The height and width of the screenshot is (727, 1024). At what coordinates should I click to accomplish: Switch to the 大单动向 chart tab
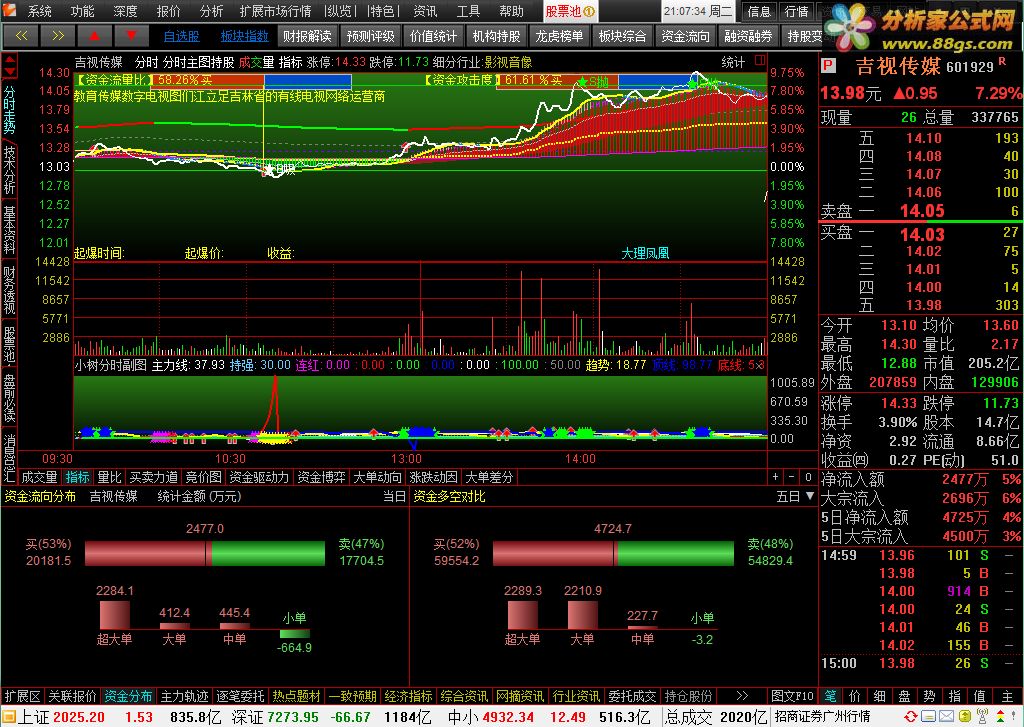377,477
